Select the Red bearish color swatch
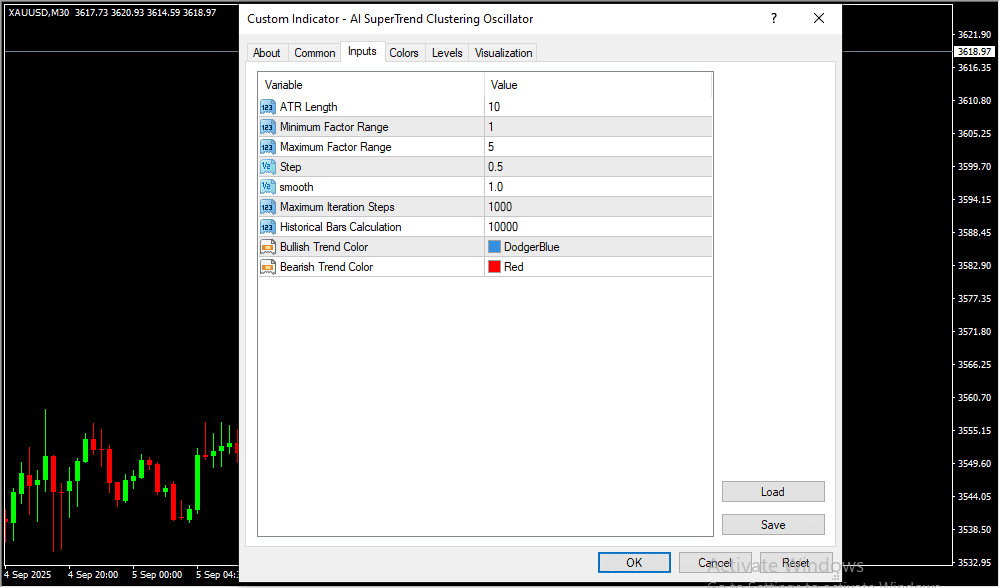The image size is (1000, 588). [x=494, y=267]
